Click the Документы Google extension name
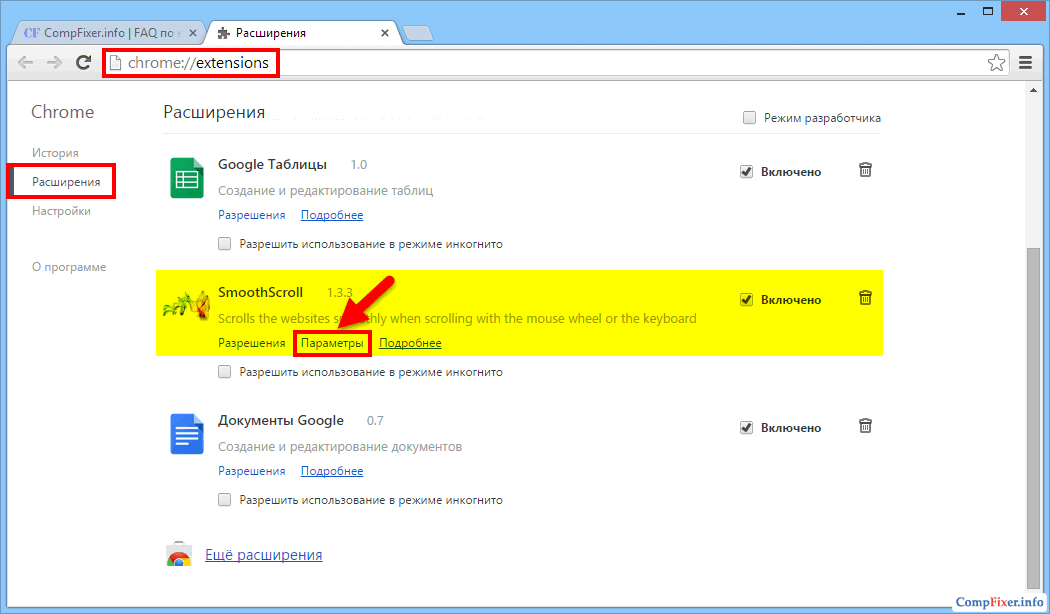Viewport: 1050px width, 614px height. [281, 420]
